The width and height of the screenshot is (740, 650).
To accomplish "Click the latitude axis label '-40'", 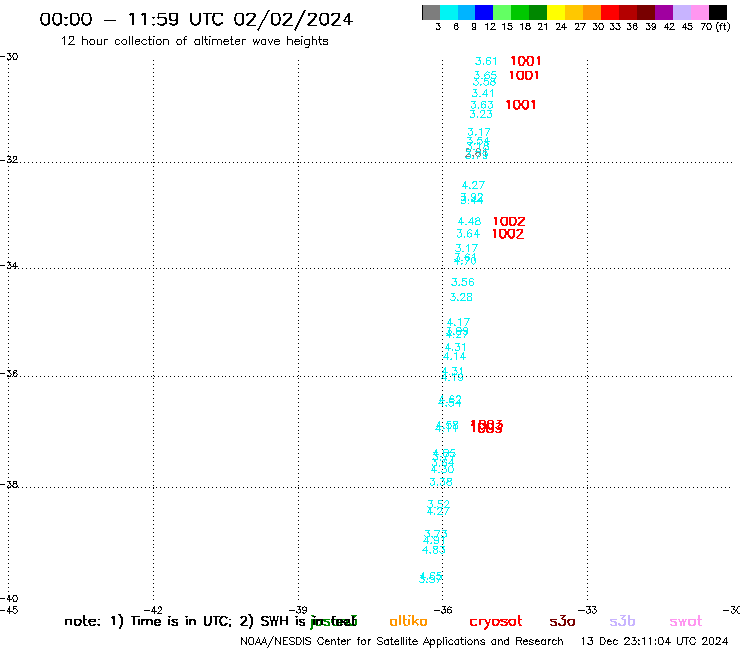I will coord(9,599).
